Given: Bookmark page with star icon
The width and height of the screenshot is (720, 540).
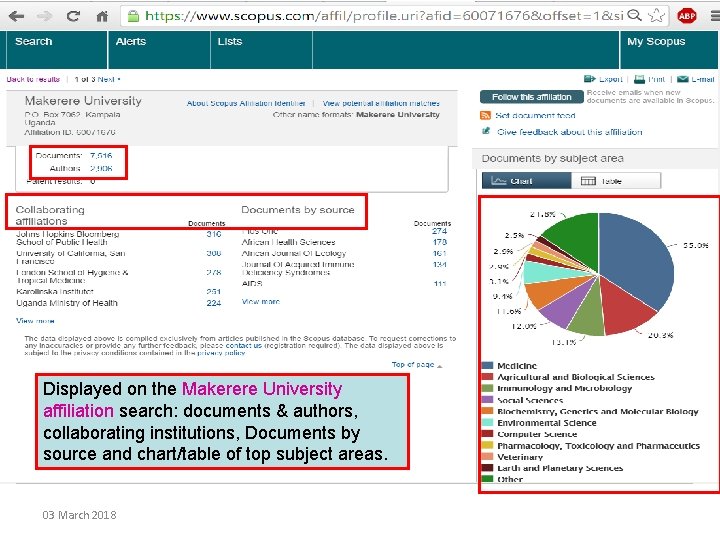Looking at the screenshot, I should (657, 16).
